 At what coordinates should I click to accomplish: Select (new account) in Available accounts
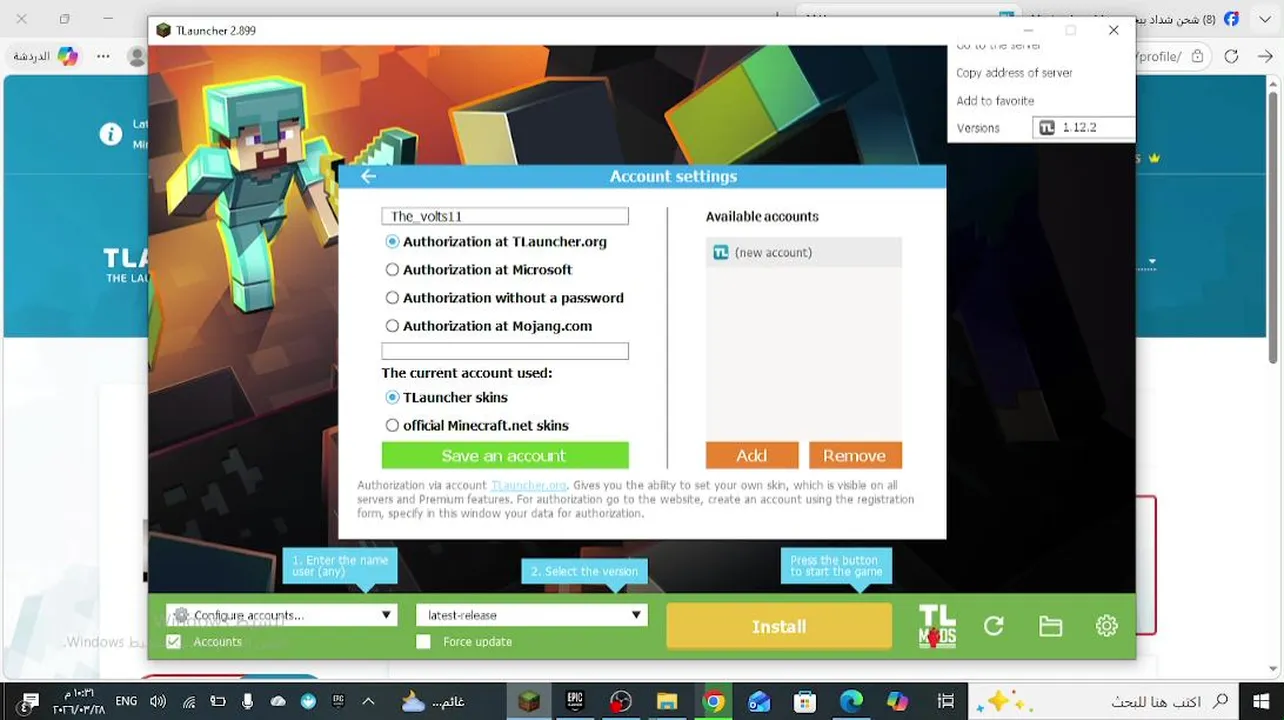(804, 253)
